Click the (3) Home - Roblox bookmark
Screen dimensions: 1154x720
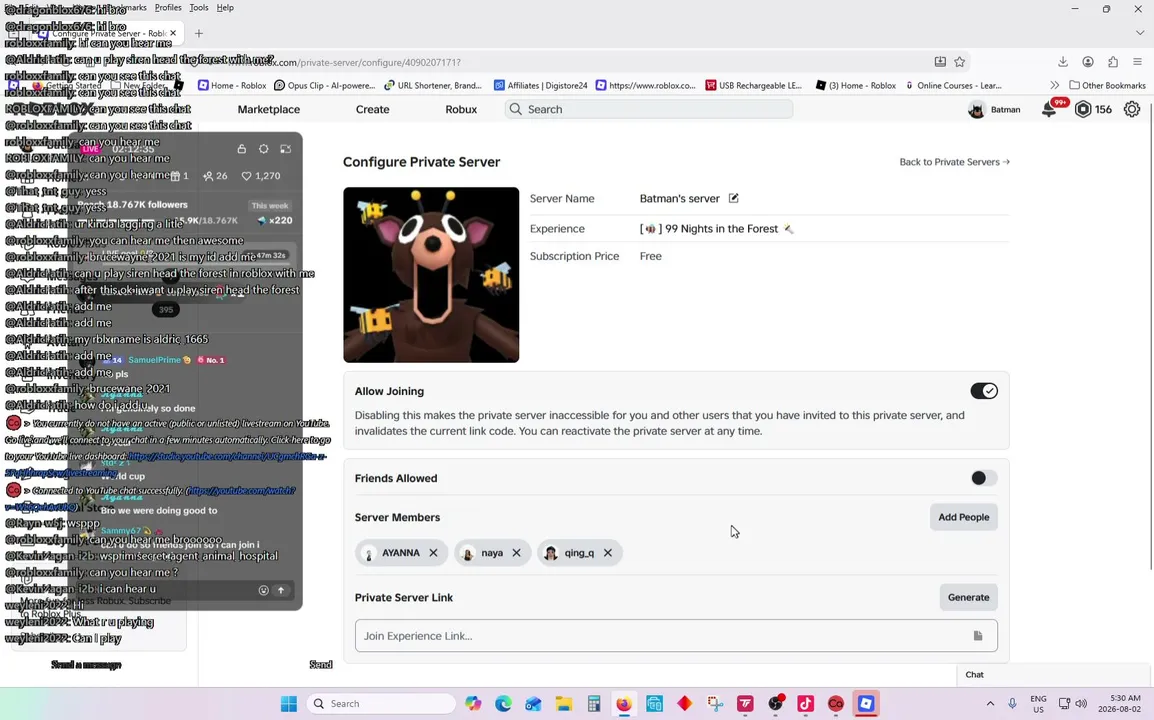coord(856,85)
